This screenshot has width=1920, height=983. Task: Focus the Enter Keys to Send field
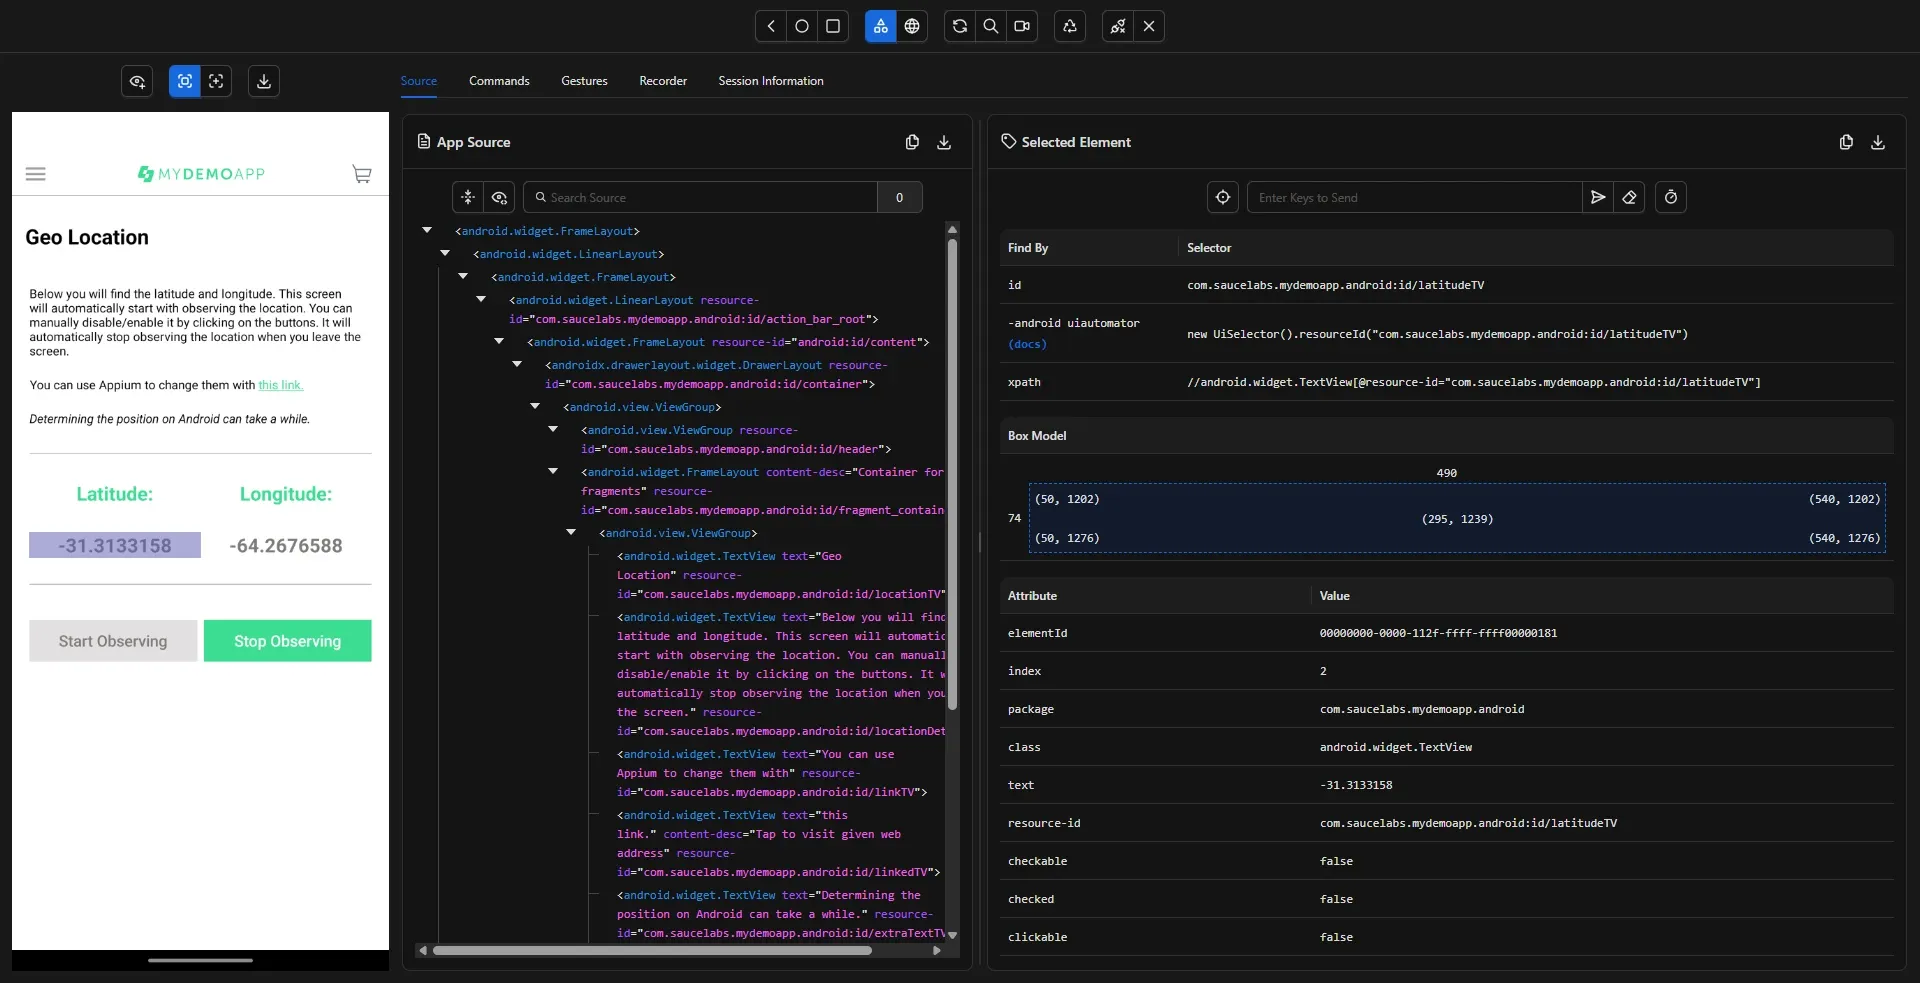pos(1414,197)
